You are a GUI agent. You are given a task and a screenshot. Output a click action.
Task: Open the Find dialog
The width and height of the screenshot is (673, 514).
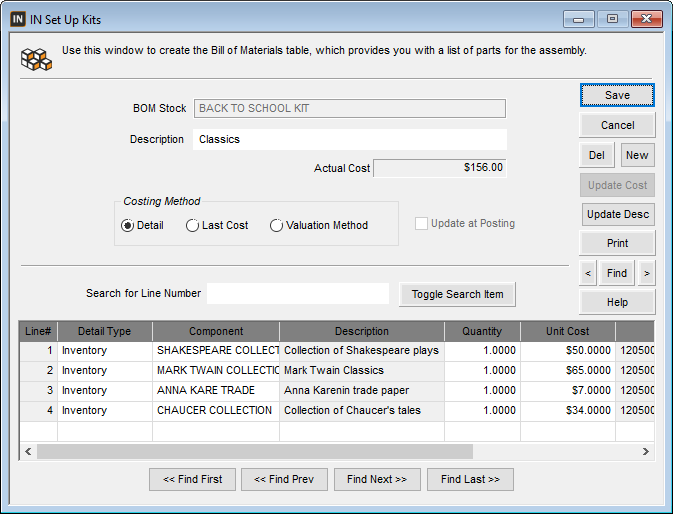pos(617,273)
